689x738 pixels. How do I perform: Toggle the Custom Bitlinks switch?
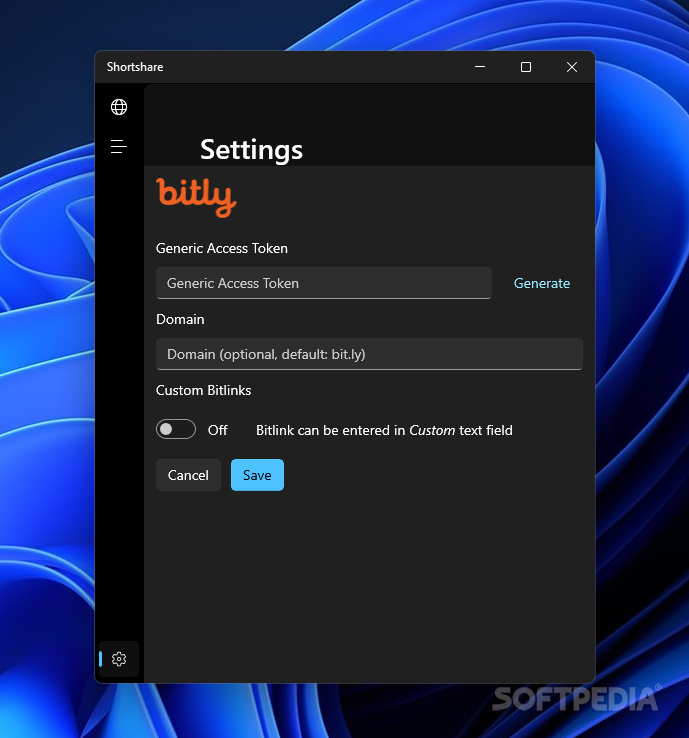coord(176,429)
